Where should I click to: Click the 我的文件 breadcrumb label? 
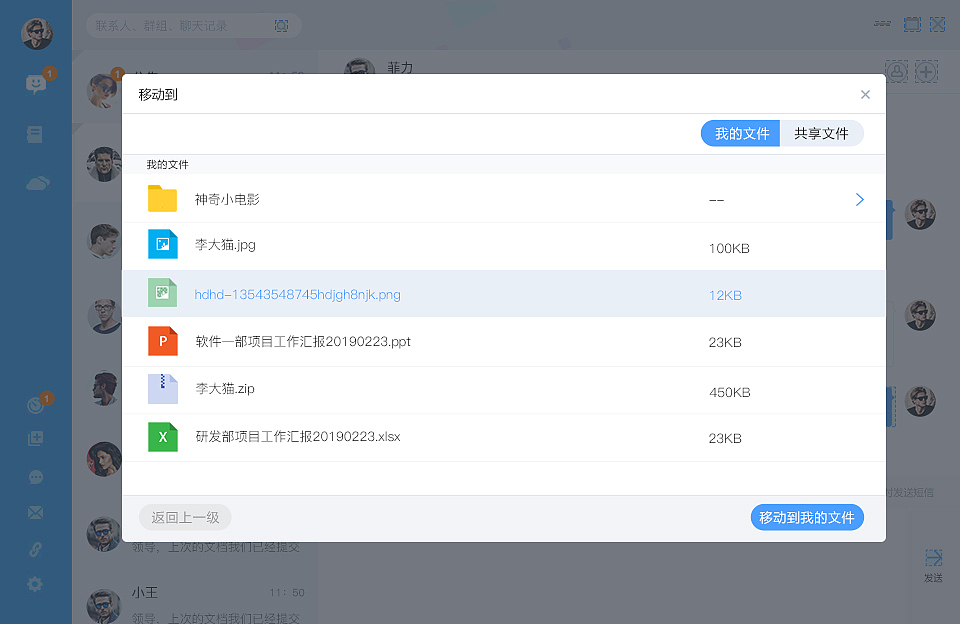(167, 165)
